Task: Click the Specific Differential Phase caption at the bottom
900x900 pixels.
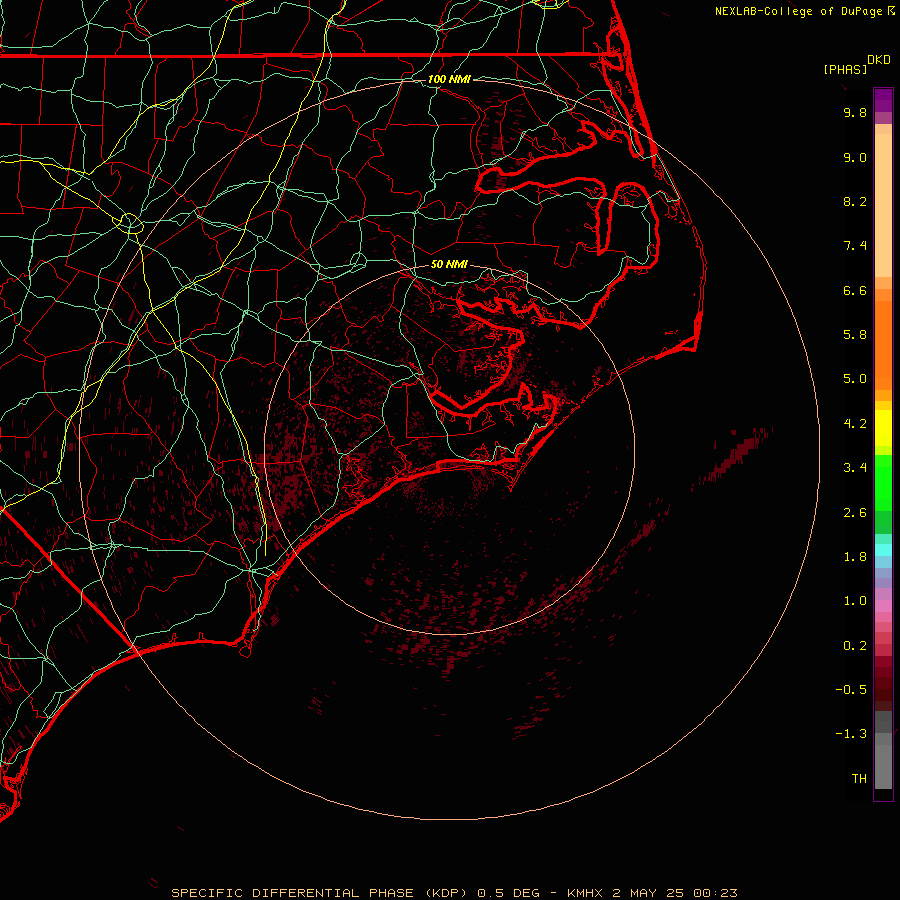Action: pyautogui.click(x=454, y=893)
